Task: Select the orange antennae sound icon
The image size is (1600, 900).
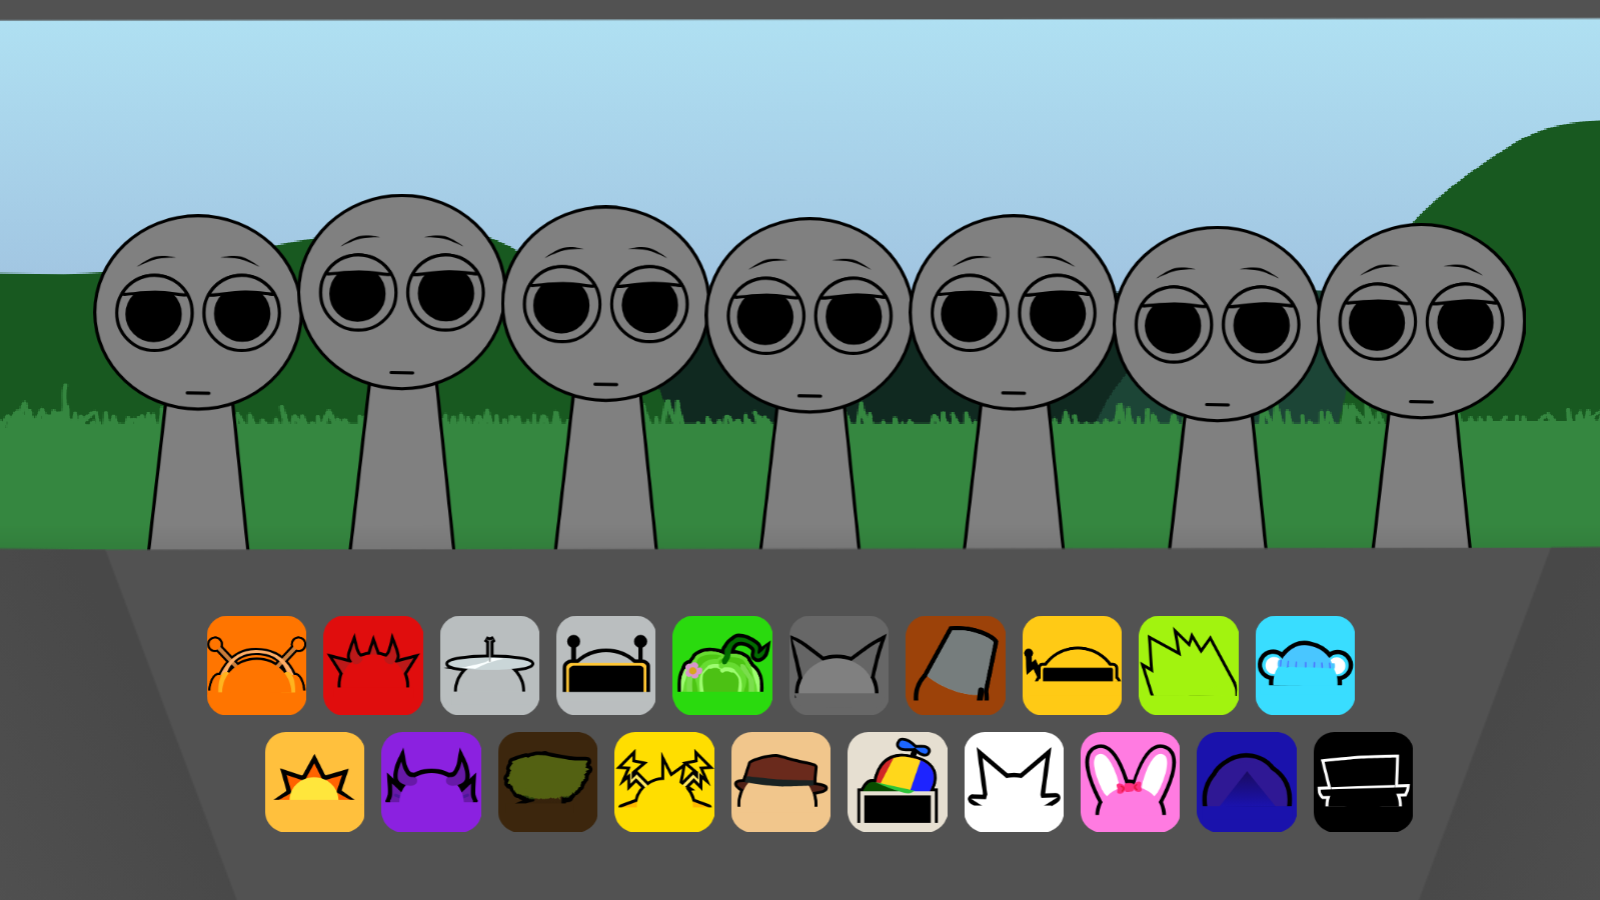Action: pos(256,665)
